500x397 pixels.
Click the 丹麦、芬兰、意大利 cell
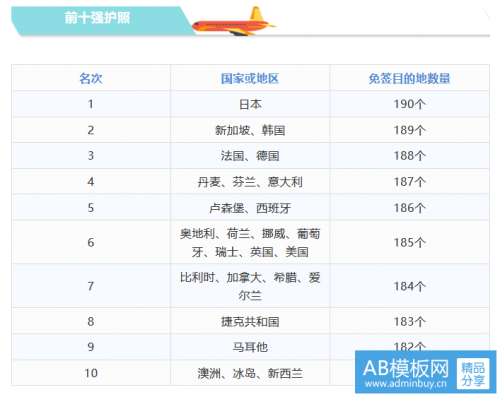click(x=250, y=182)
